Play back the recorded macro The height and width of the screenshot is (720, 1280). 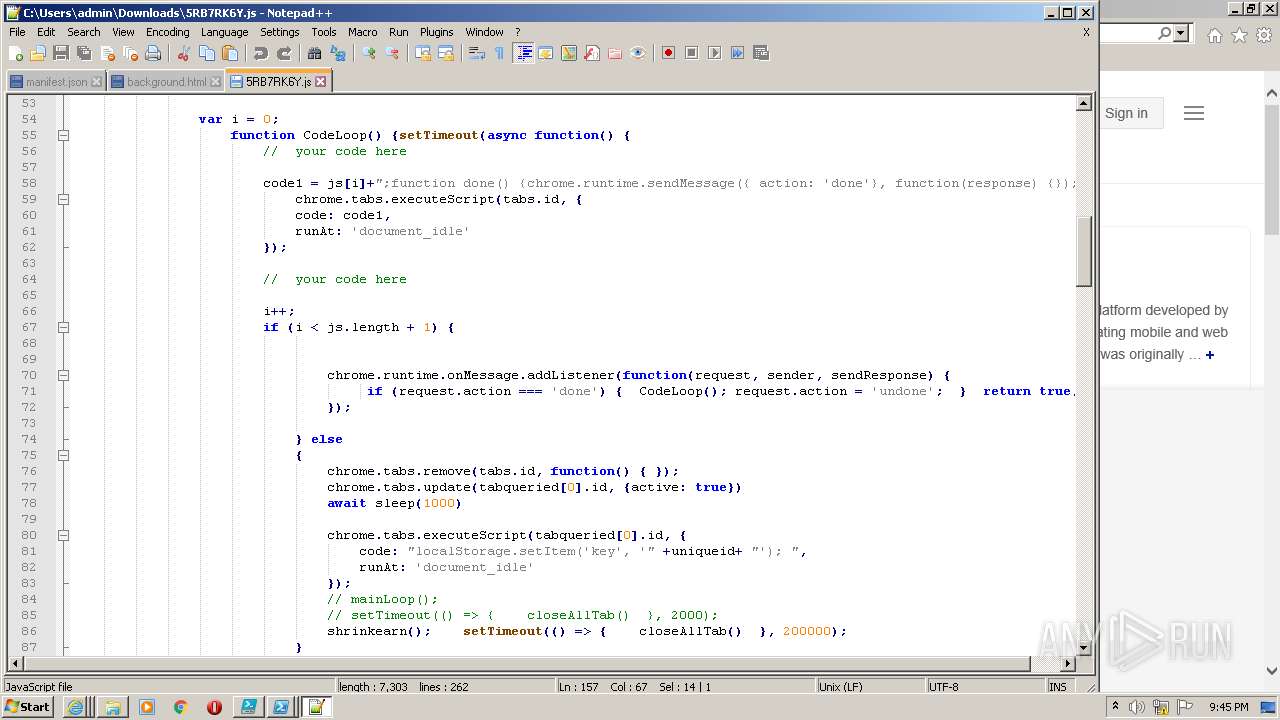(714, 53)
